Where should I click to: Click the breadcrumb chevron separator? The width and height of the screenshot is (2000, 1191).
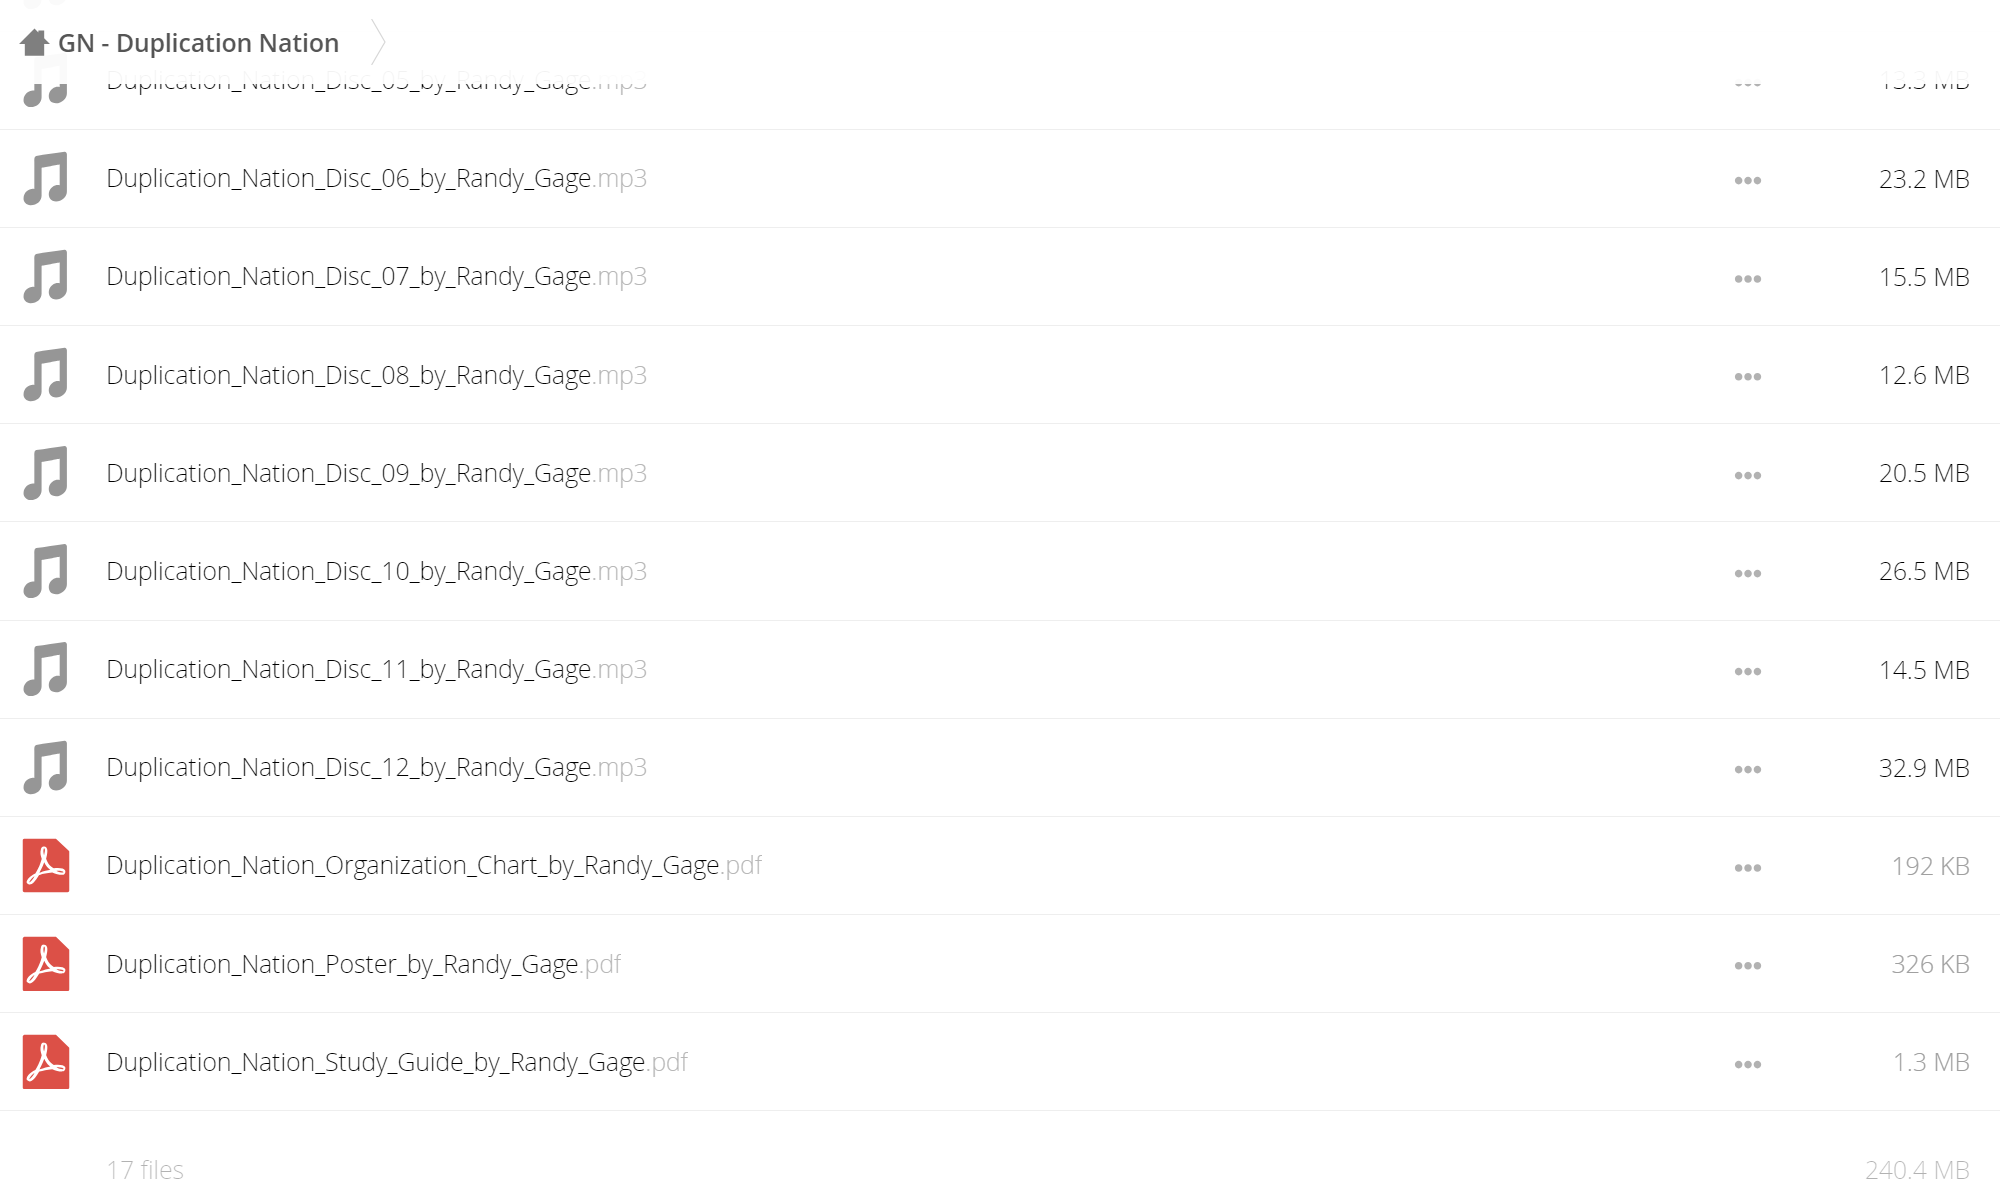[x=378, y=42]
